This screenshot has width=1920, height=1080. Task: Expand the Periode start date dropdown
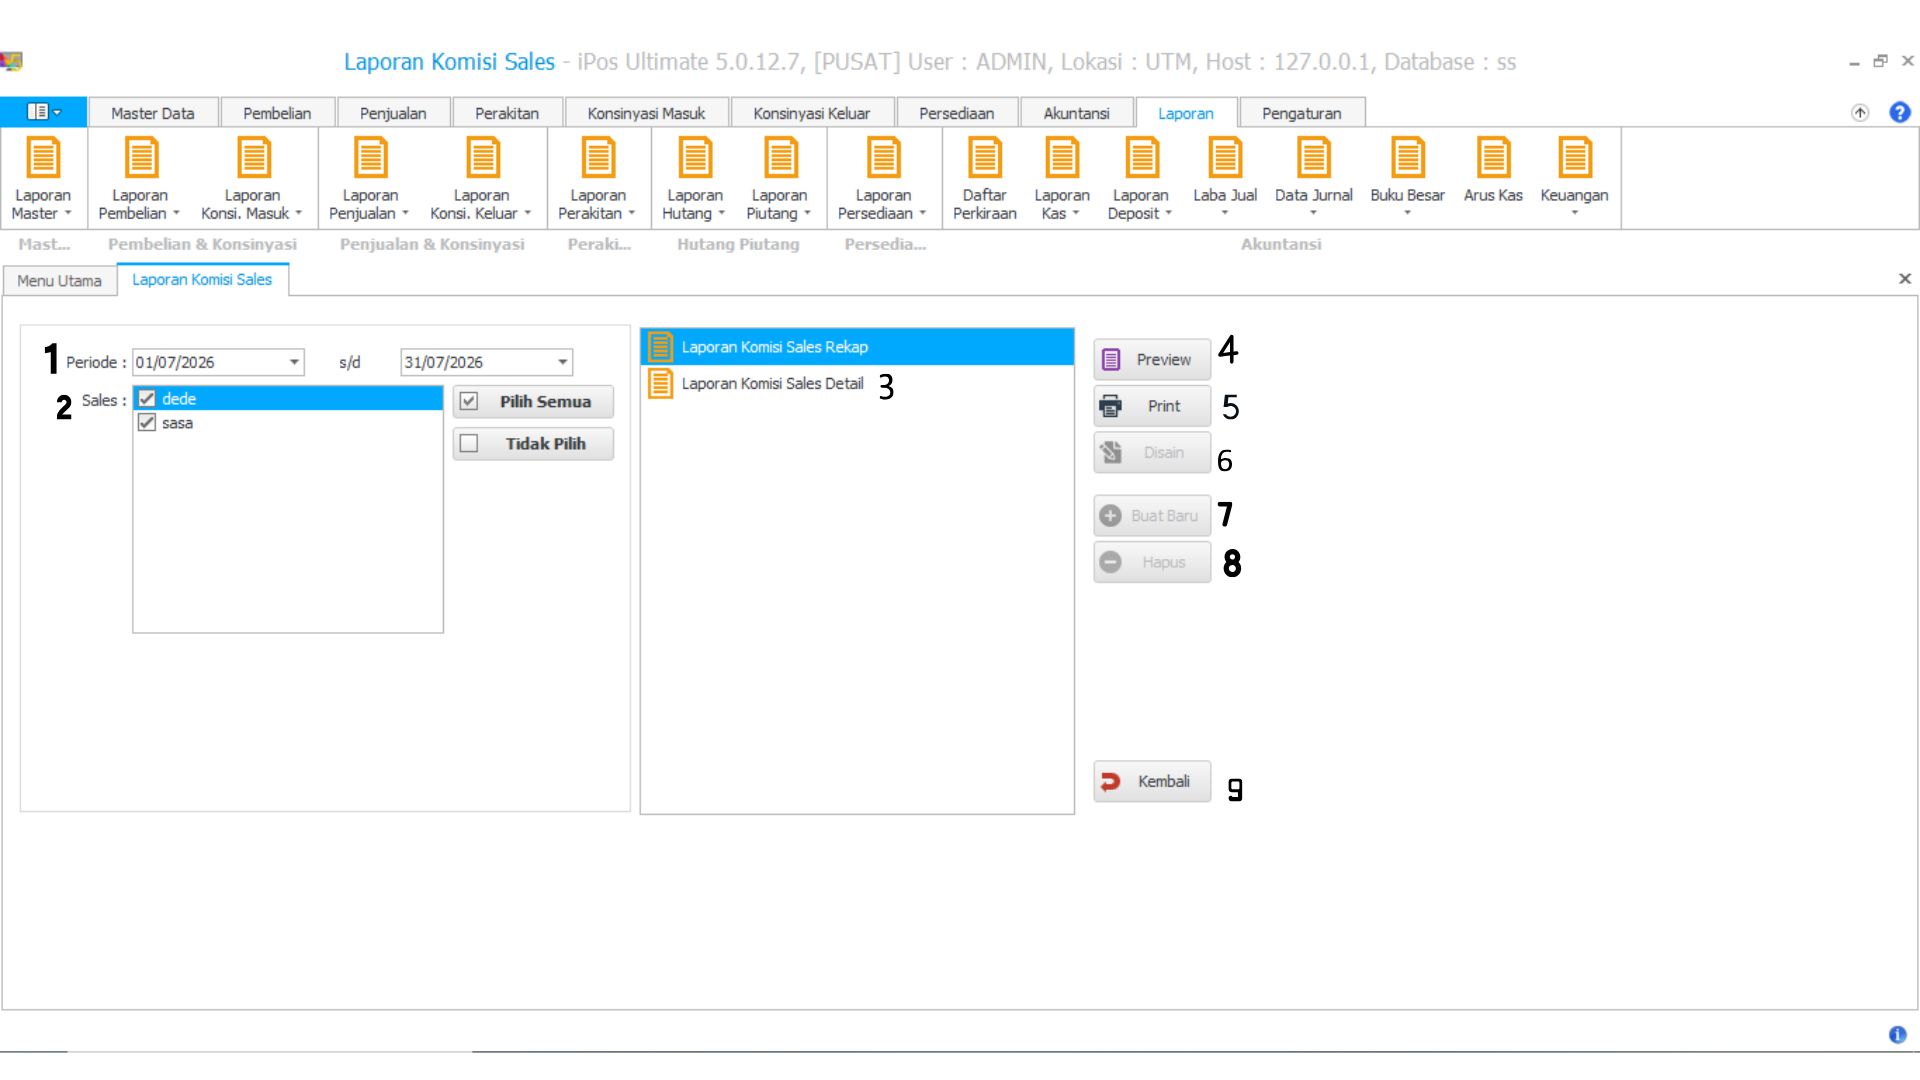tap(294, 362)
